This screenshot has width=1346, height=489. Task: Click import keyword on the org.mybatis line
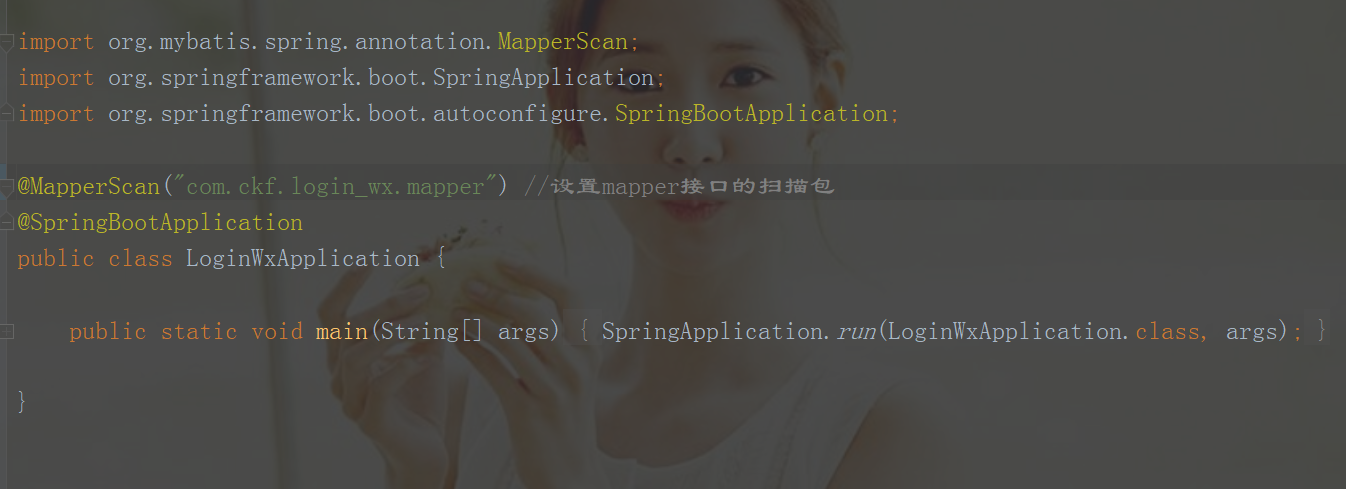(x=56, y=42)
